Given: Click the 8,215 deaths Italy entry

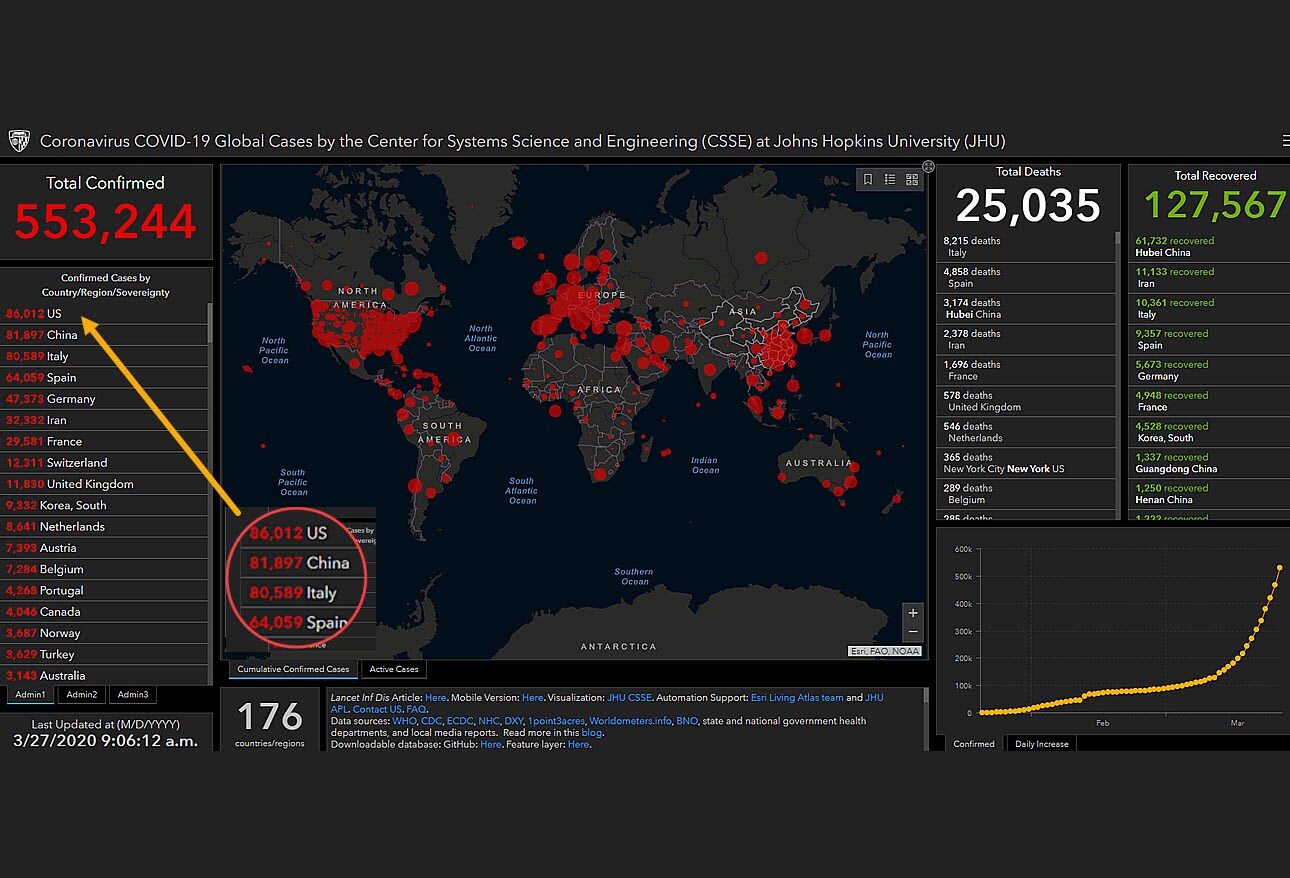Looking at the screenshot, I should (1027, 247).
